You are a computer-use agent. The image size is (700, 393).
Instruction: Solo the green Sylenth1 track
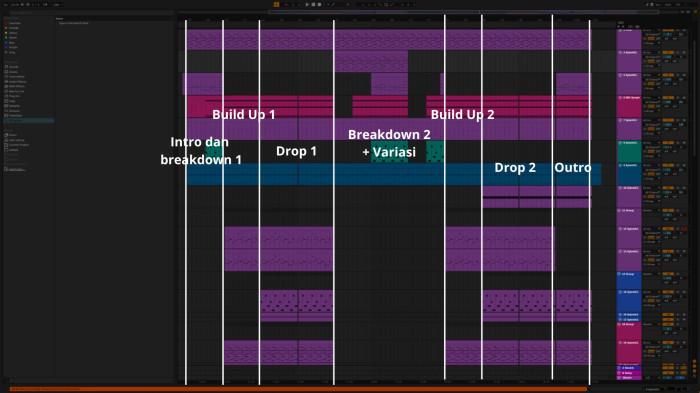pyautogui.click(x=678, y=143)
